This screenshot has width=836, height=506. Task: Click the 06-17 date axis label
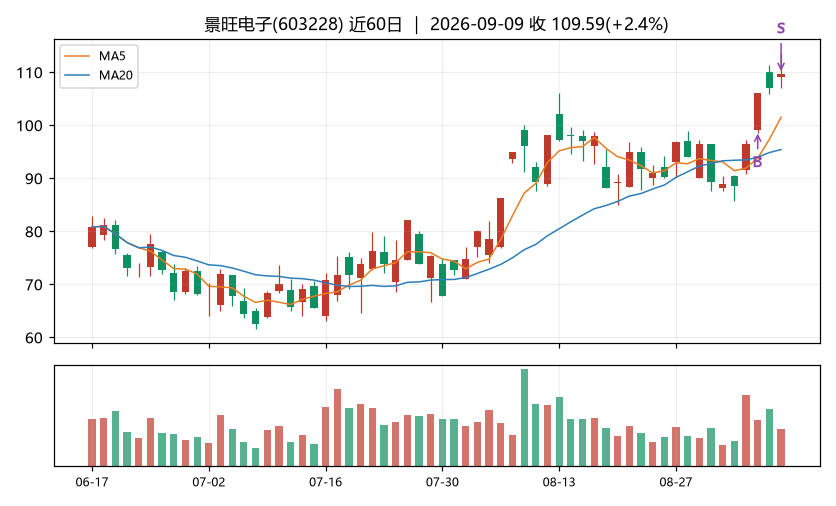pyautogui.click(x=92, y=483)
